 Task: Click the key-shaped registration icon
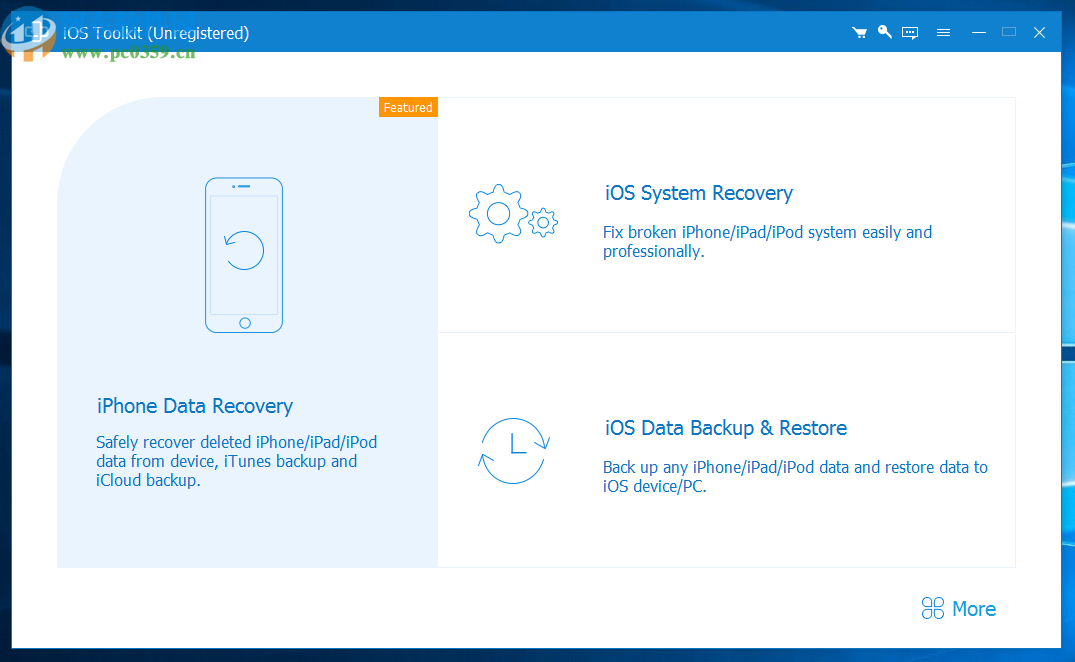point(884,31)
